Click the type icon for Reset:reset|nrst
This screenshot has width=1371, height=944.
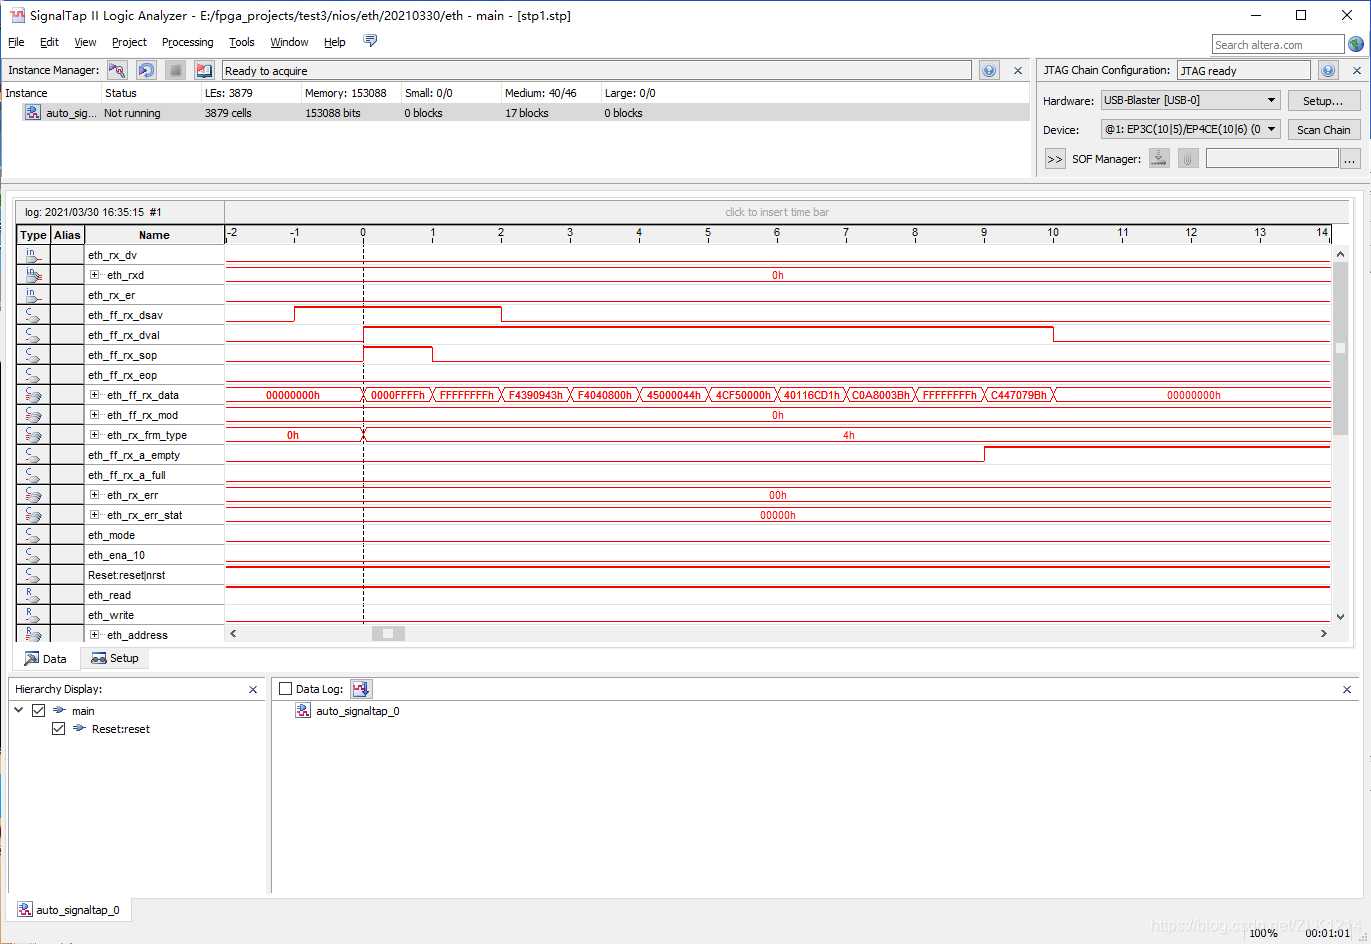pos(33,575)
